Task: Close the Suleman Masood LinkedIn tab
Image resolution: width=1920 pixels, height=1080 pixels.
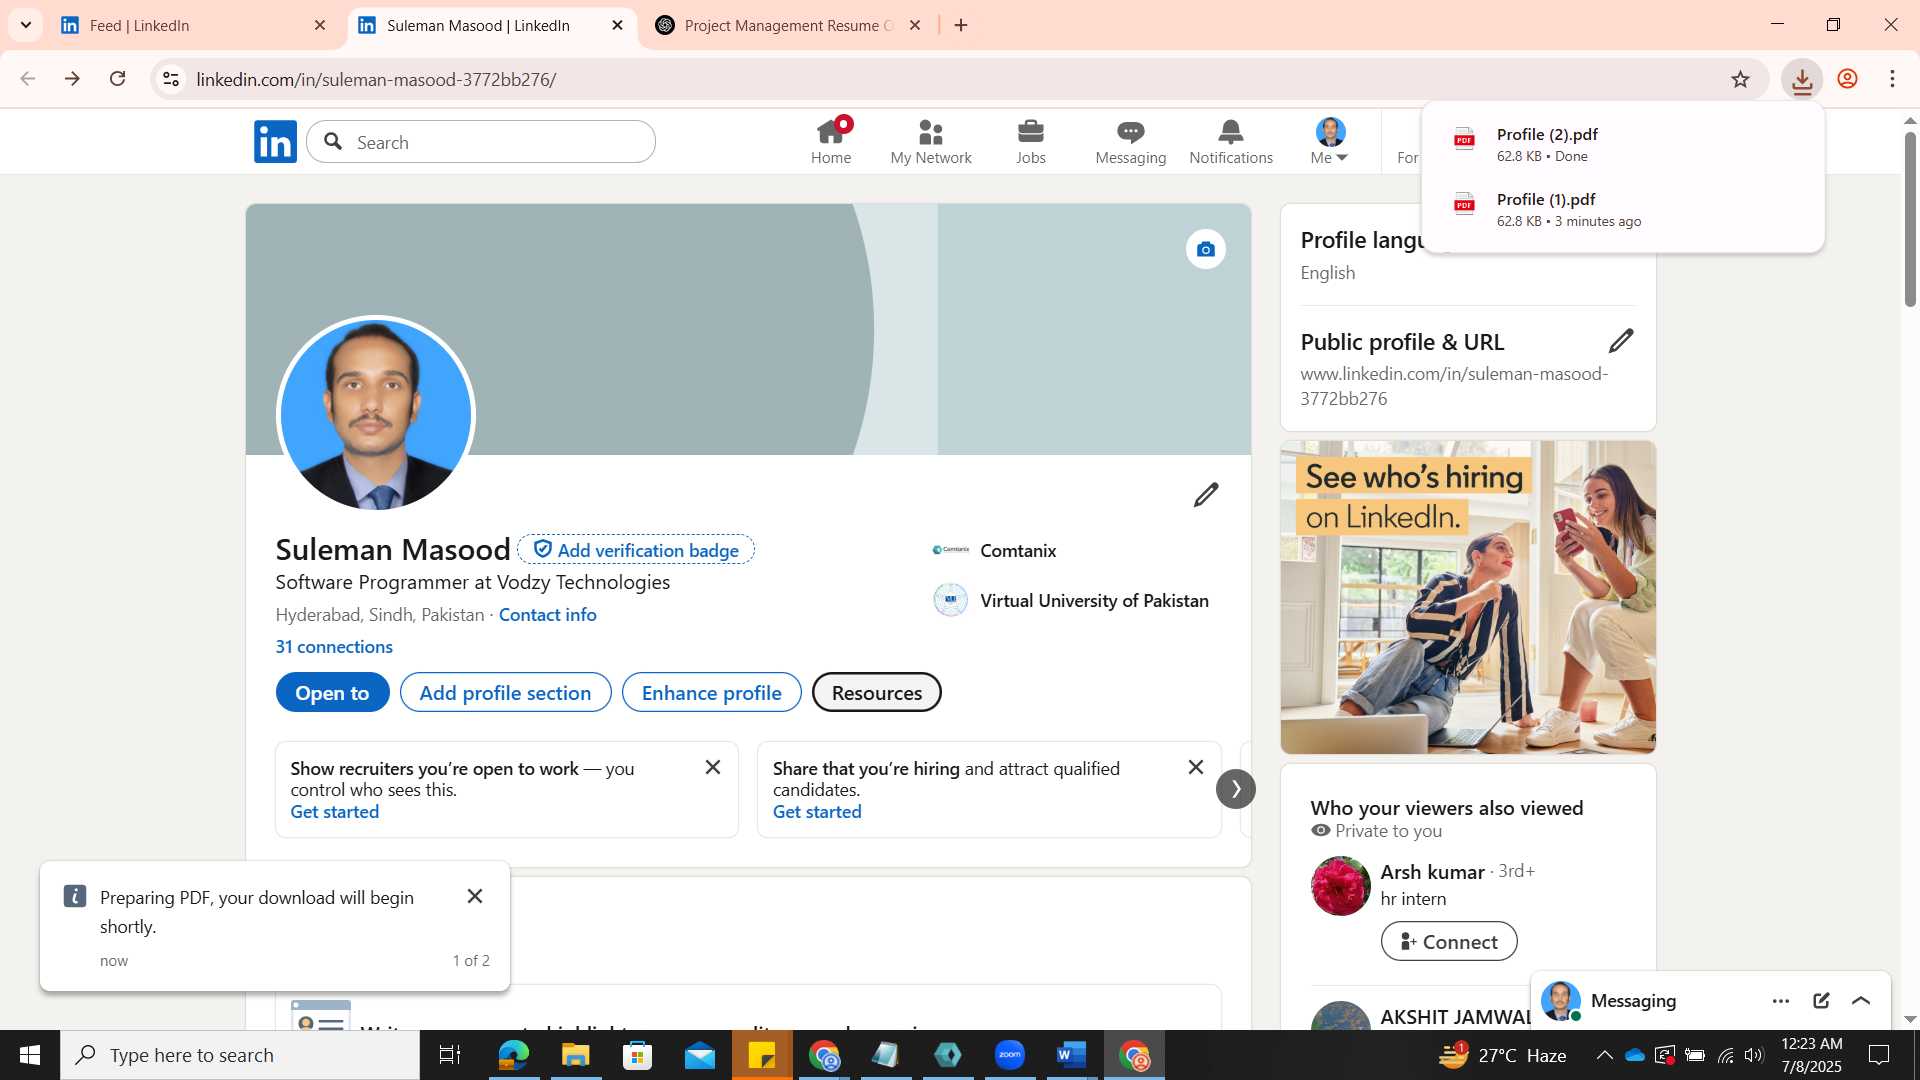Action: point(617,26)
